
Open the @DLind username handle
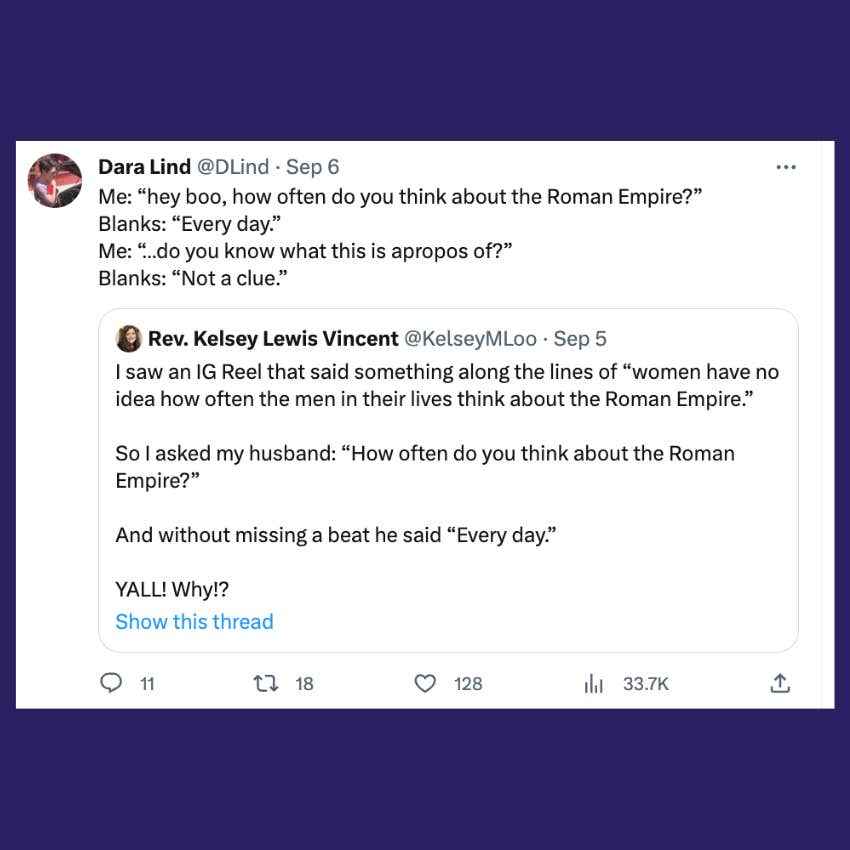click(233, 167)
